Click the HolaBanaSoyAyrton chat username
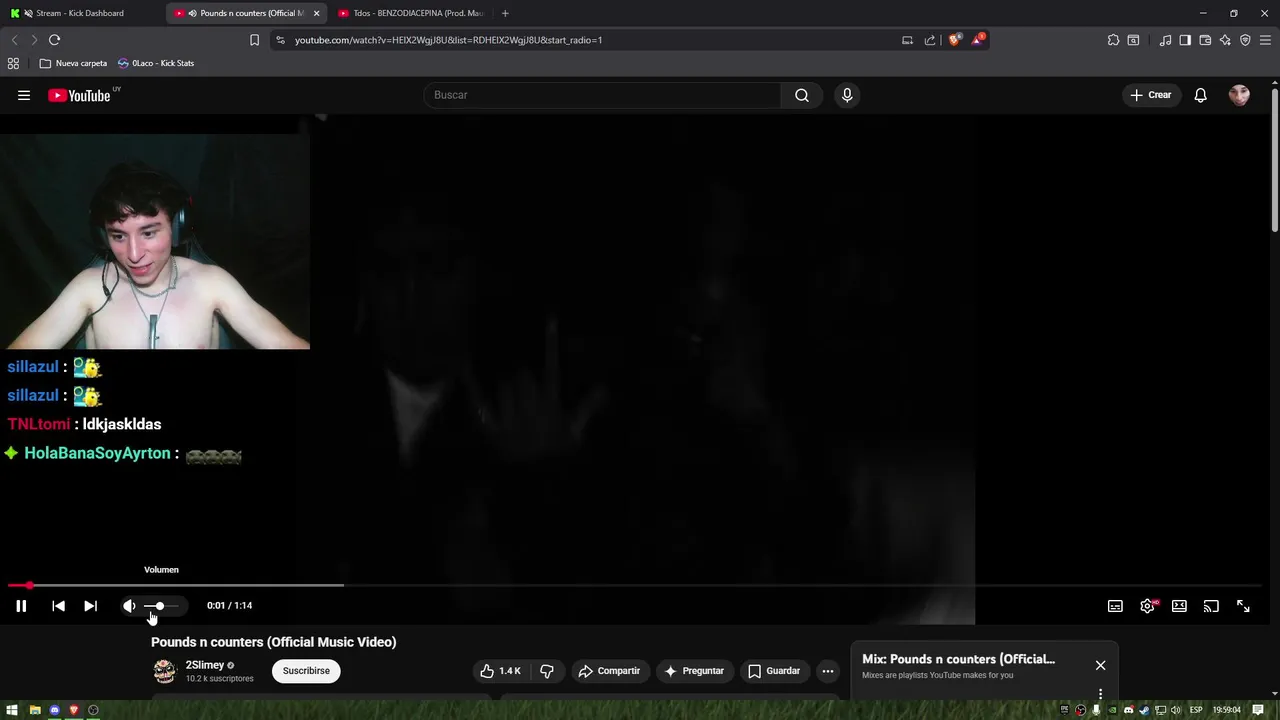 [97, 453]
